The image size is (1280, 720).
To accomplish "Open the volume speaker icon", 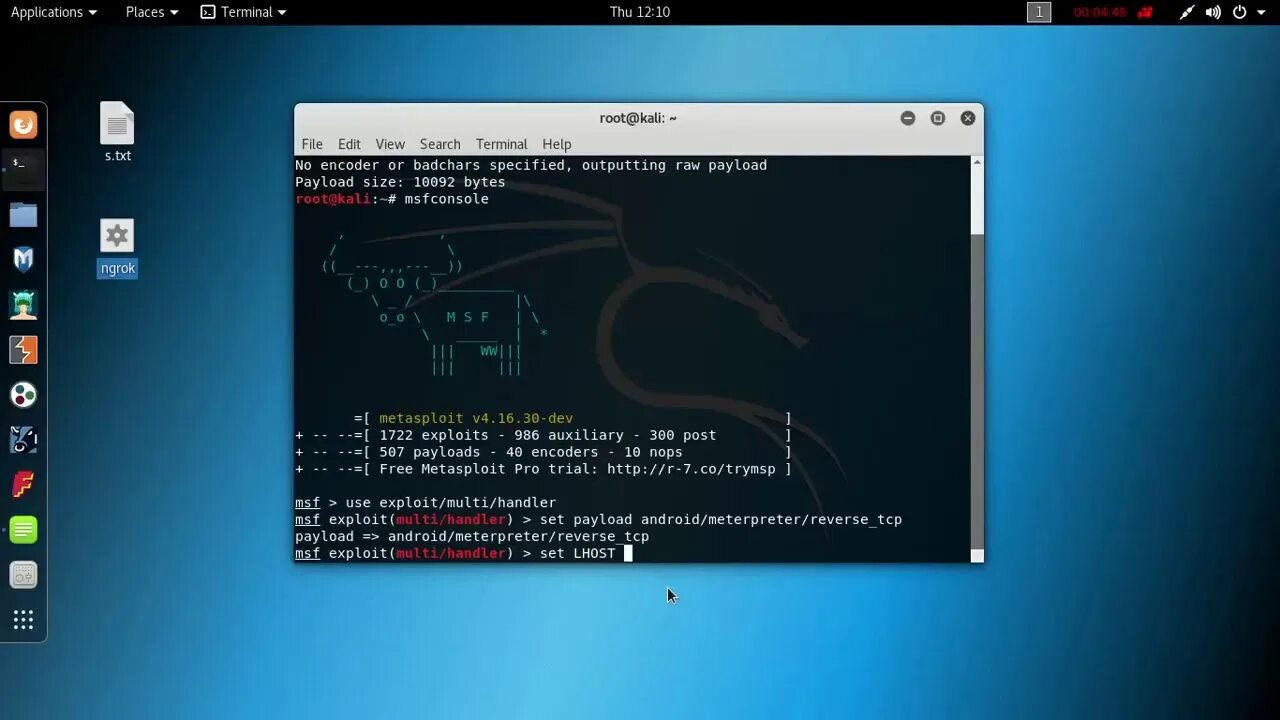I will click(1213, 12).
